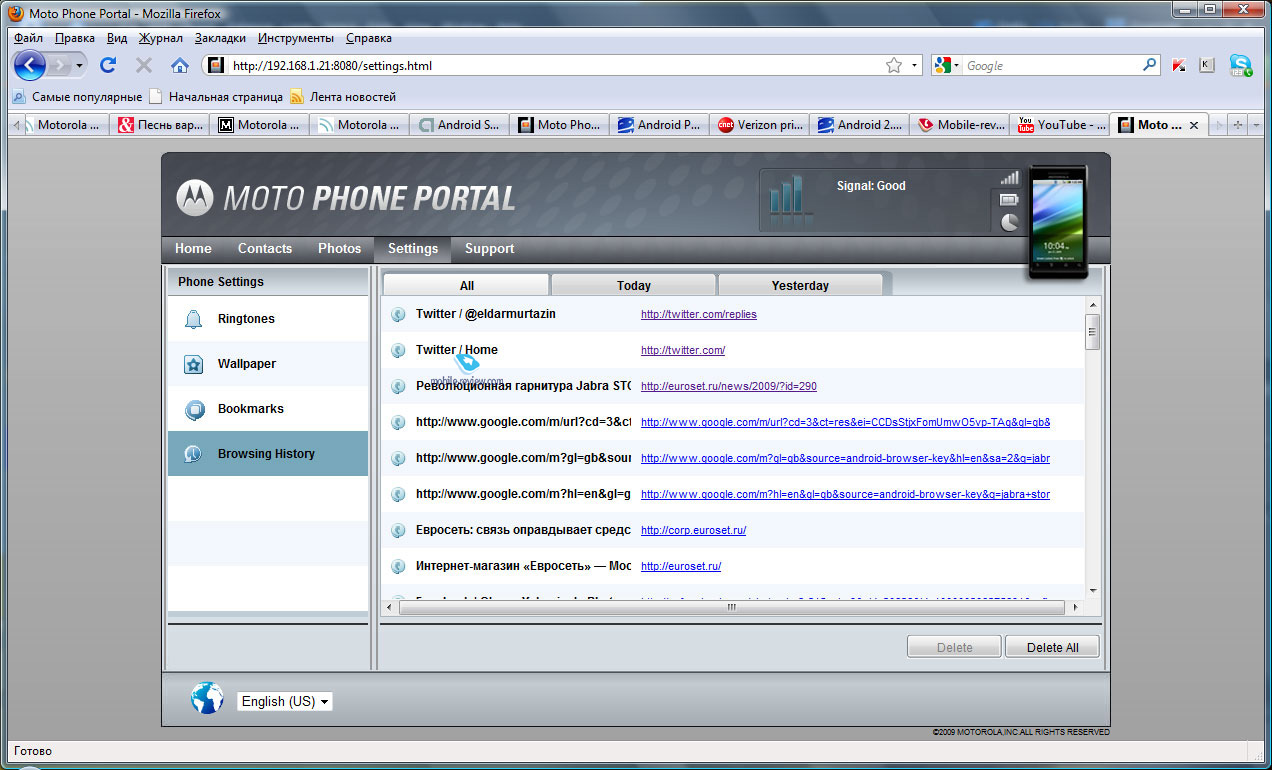
Task: Show Today's browsing history tab
Action: (634, 285)
